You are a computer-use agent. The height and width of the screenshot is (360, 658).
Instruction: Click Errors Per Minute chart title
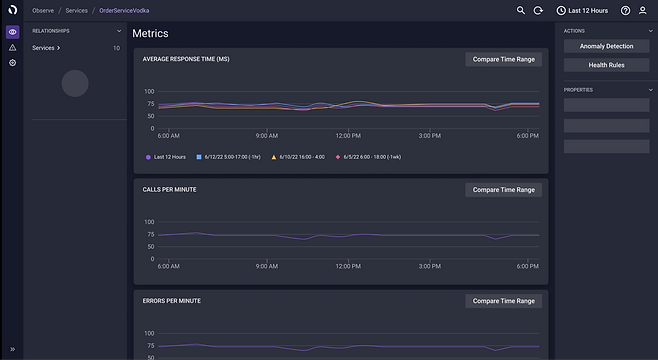[172, 301]
